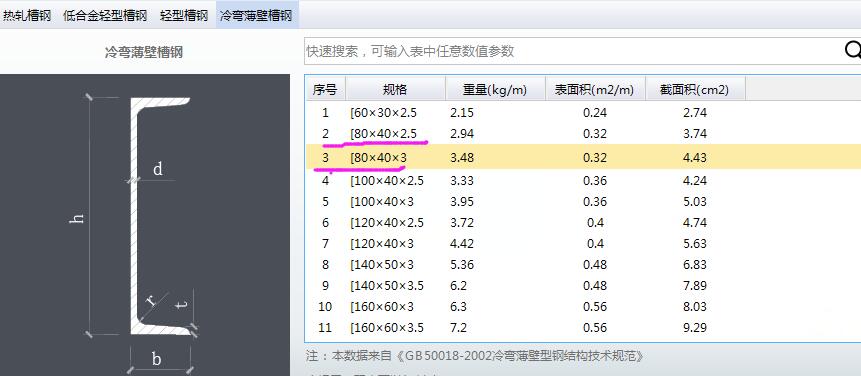This screenshot has width=861, height=376.
Task: Click section area value 6.83
Action: pos(695,265)
